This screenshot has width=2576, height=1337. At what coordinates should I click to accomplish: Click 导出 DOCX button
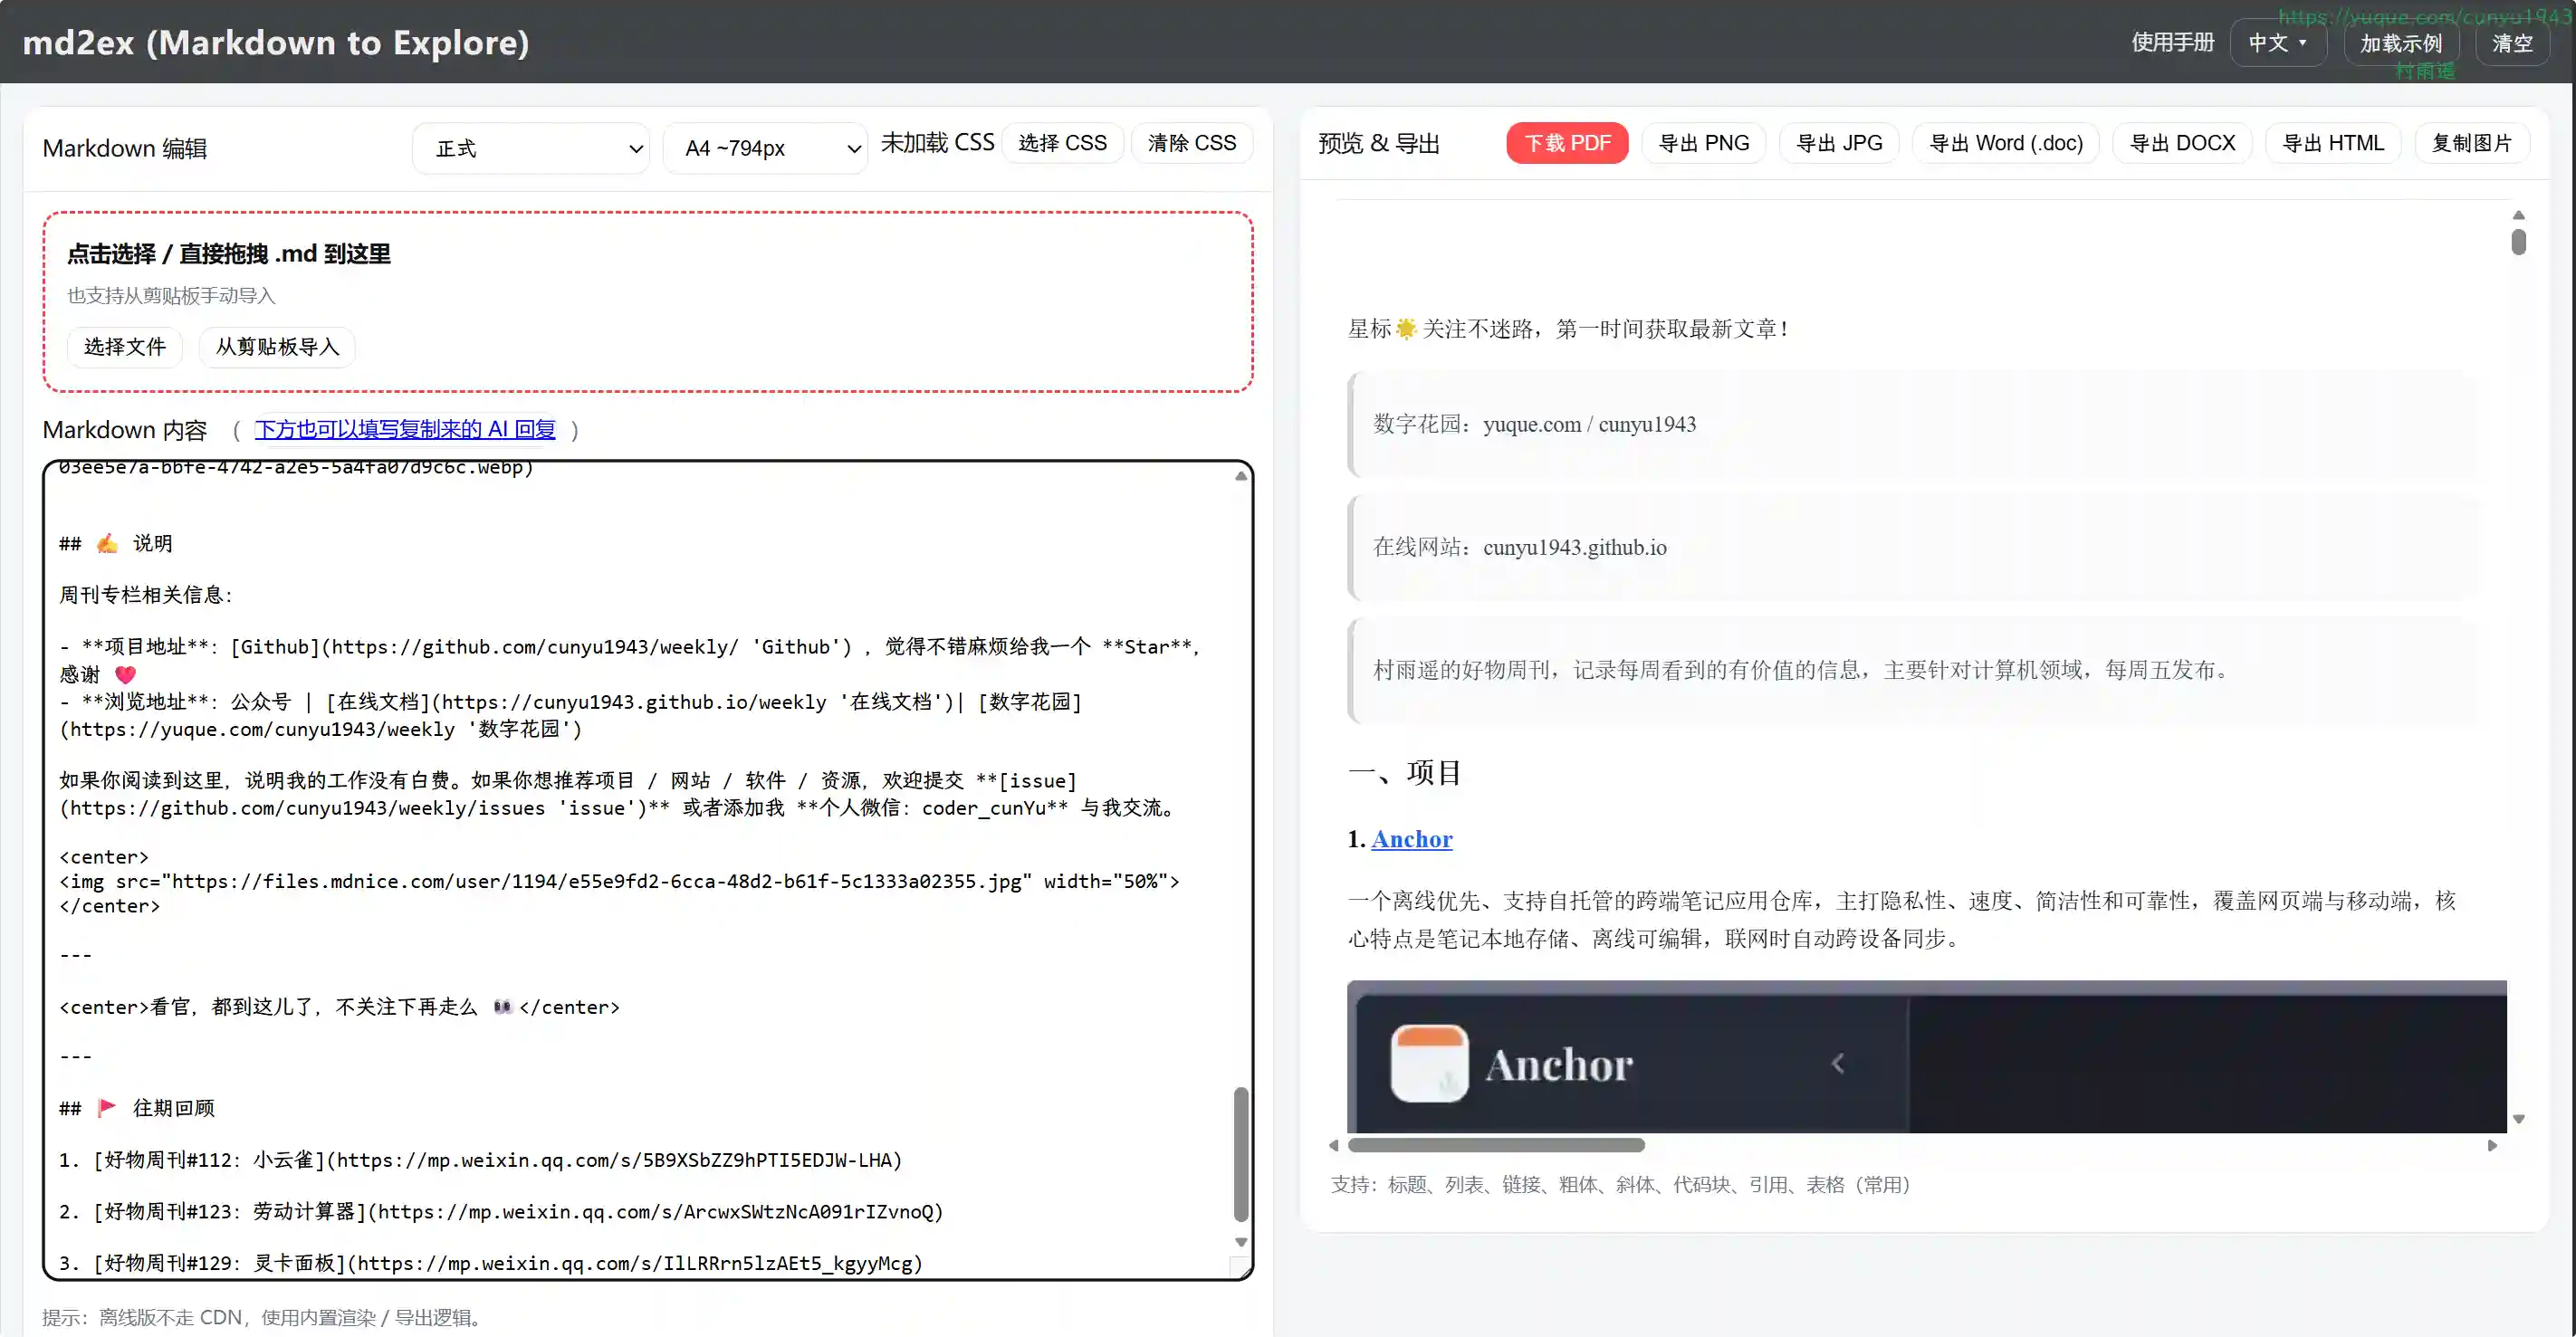(2181, 143)
